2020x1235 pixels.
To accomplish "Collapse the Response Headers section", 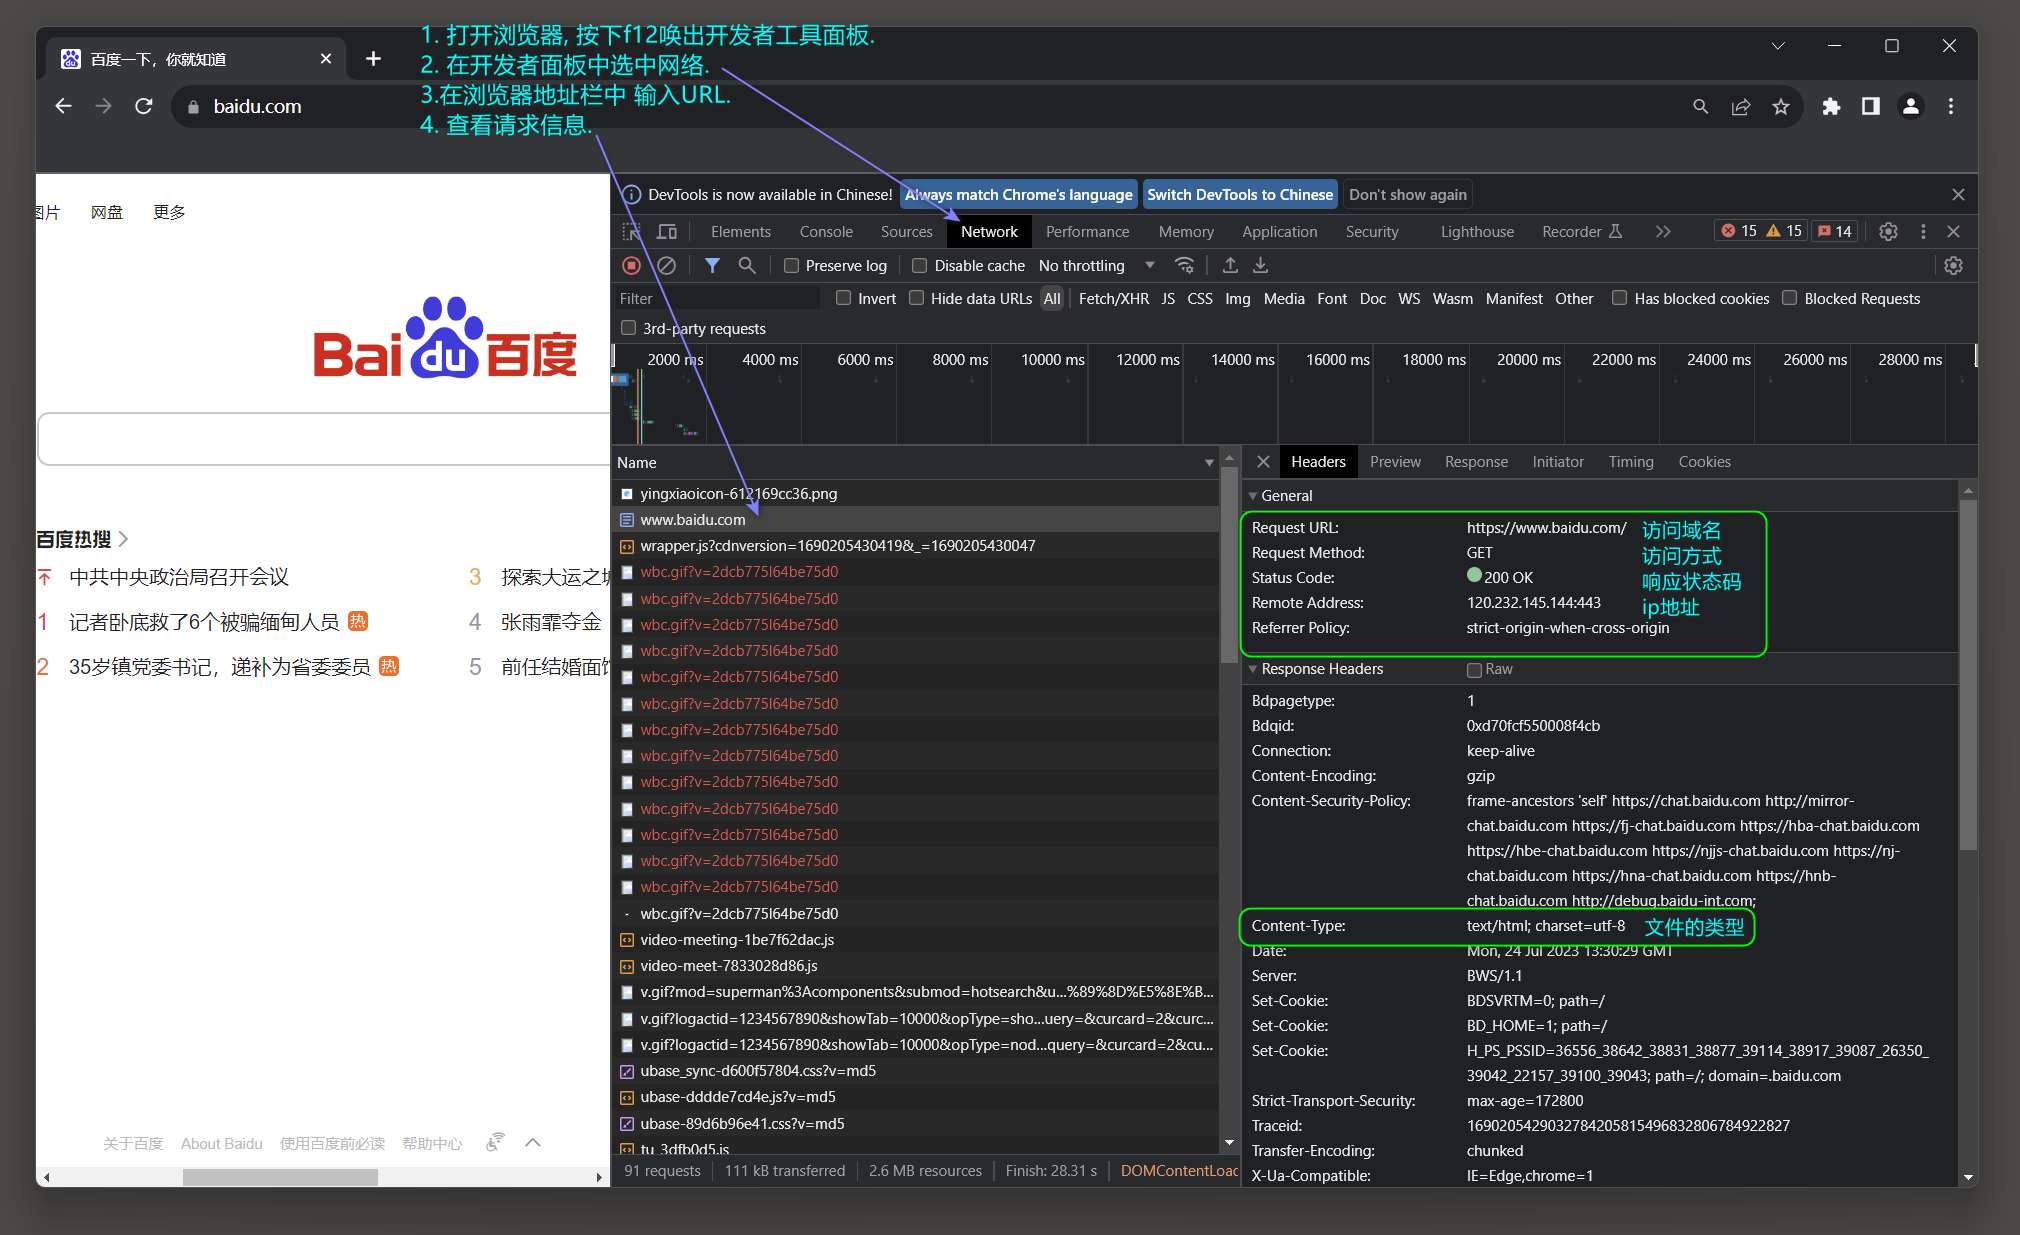I will [1253, 669].
